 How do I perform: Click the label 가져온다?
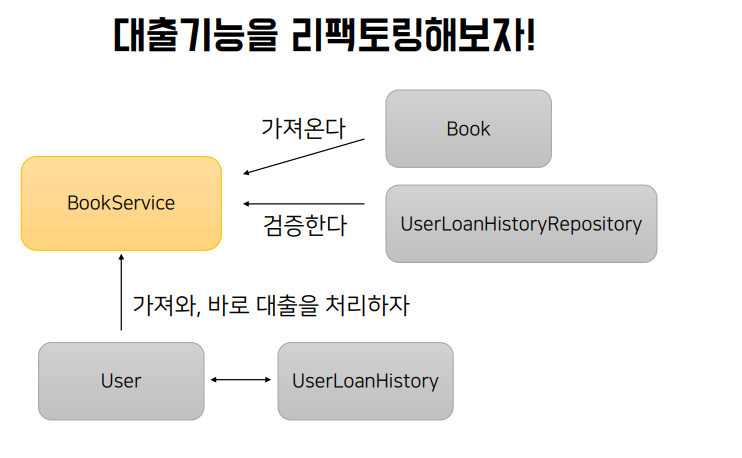click(303, 128)
